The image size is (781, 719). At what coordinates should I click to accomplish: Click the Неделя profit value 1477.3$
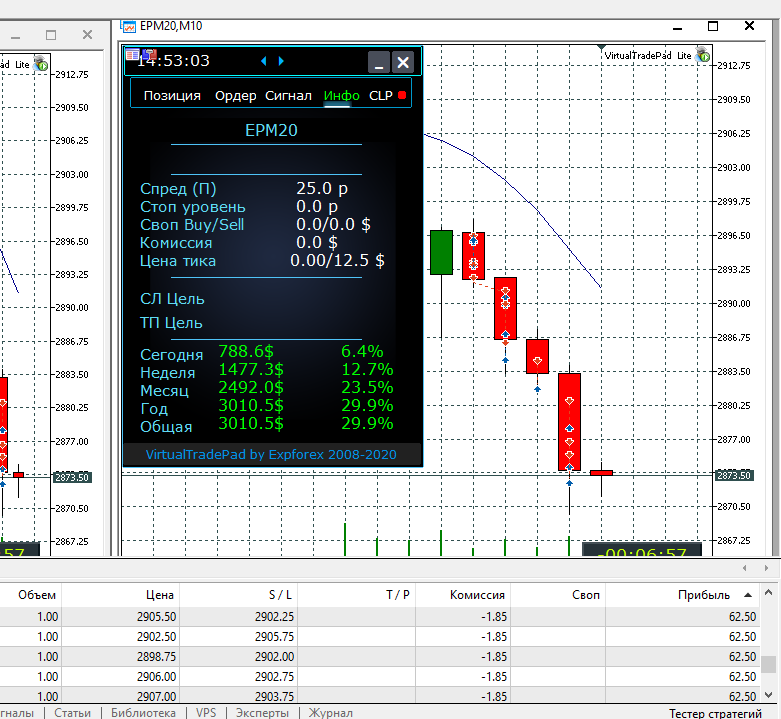251,369
